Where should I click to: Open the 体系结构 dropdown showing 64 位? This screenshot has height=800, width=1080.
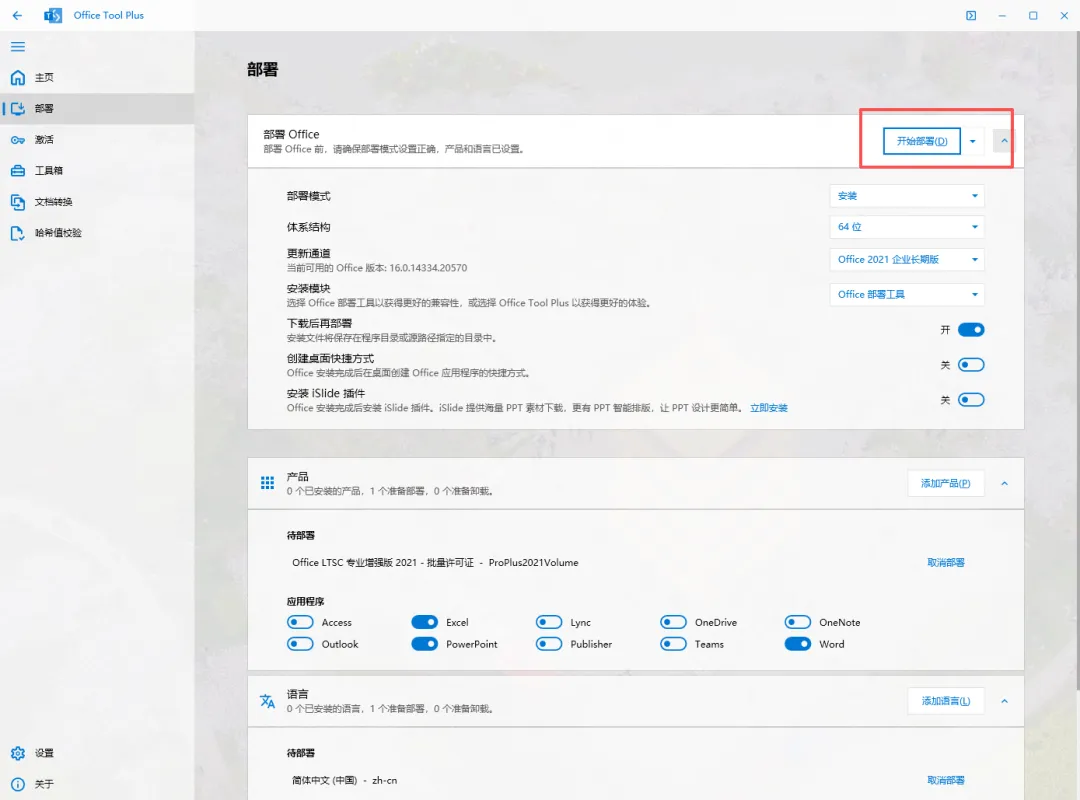[x=907, y=227]
